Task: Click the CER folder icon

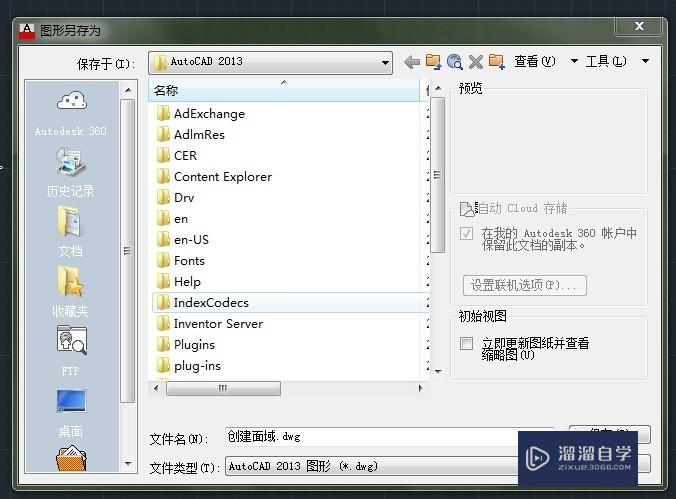Action: 163,155
